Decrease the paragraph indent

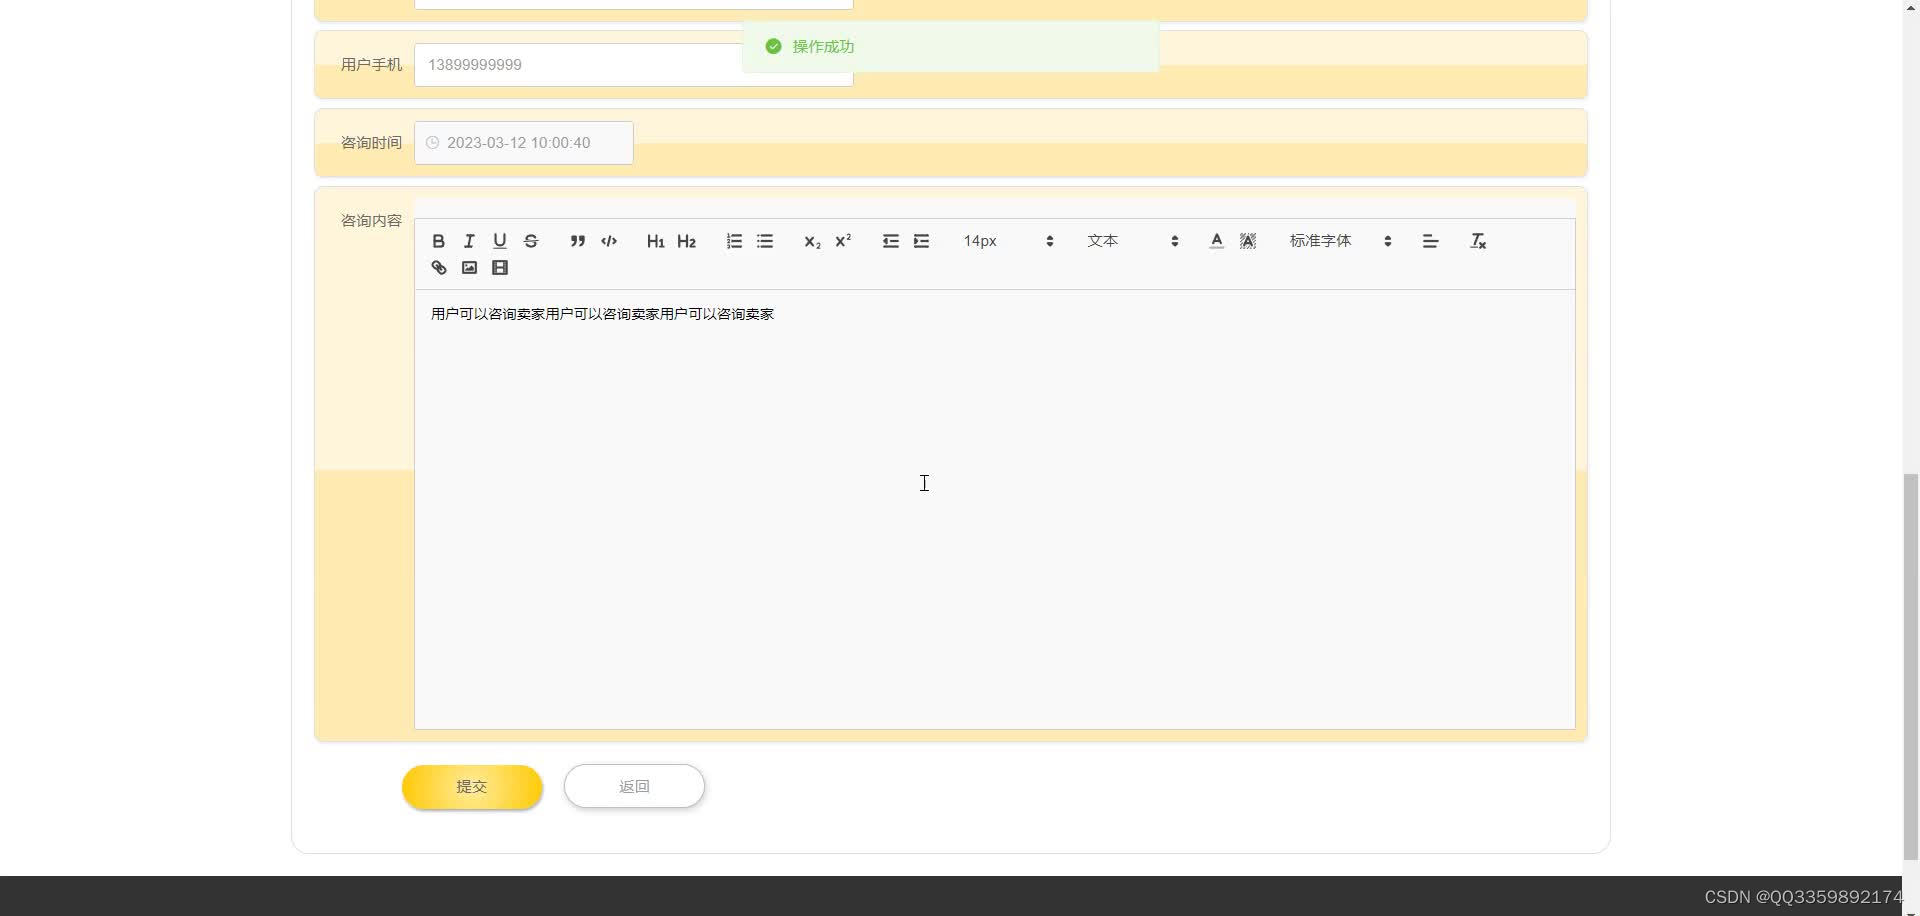pyautogui.click(x=890, y=241)
